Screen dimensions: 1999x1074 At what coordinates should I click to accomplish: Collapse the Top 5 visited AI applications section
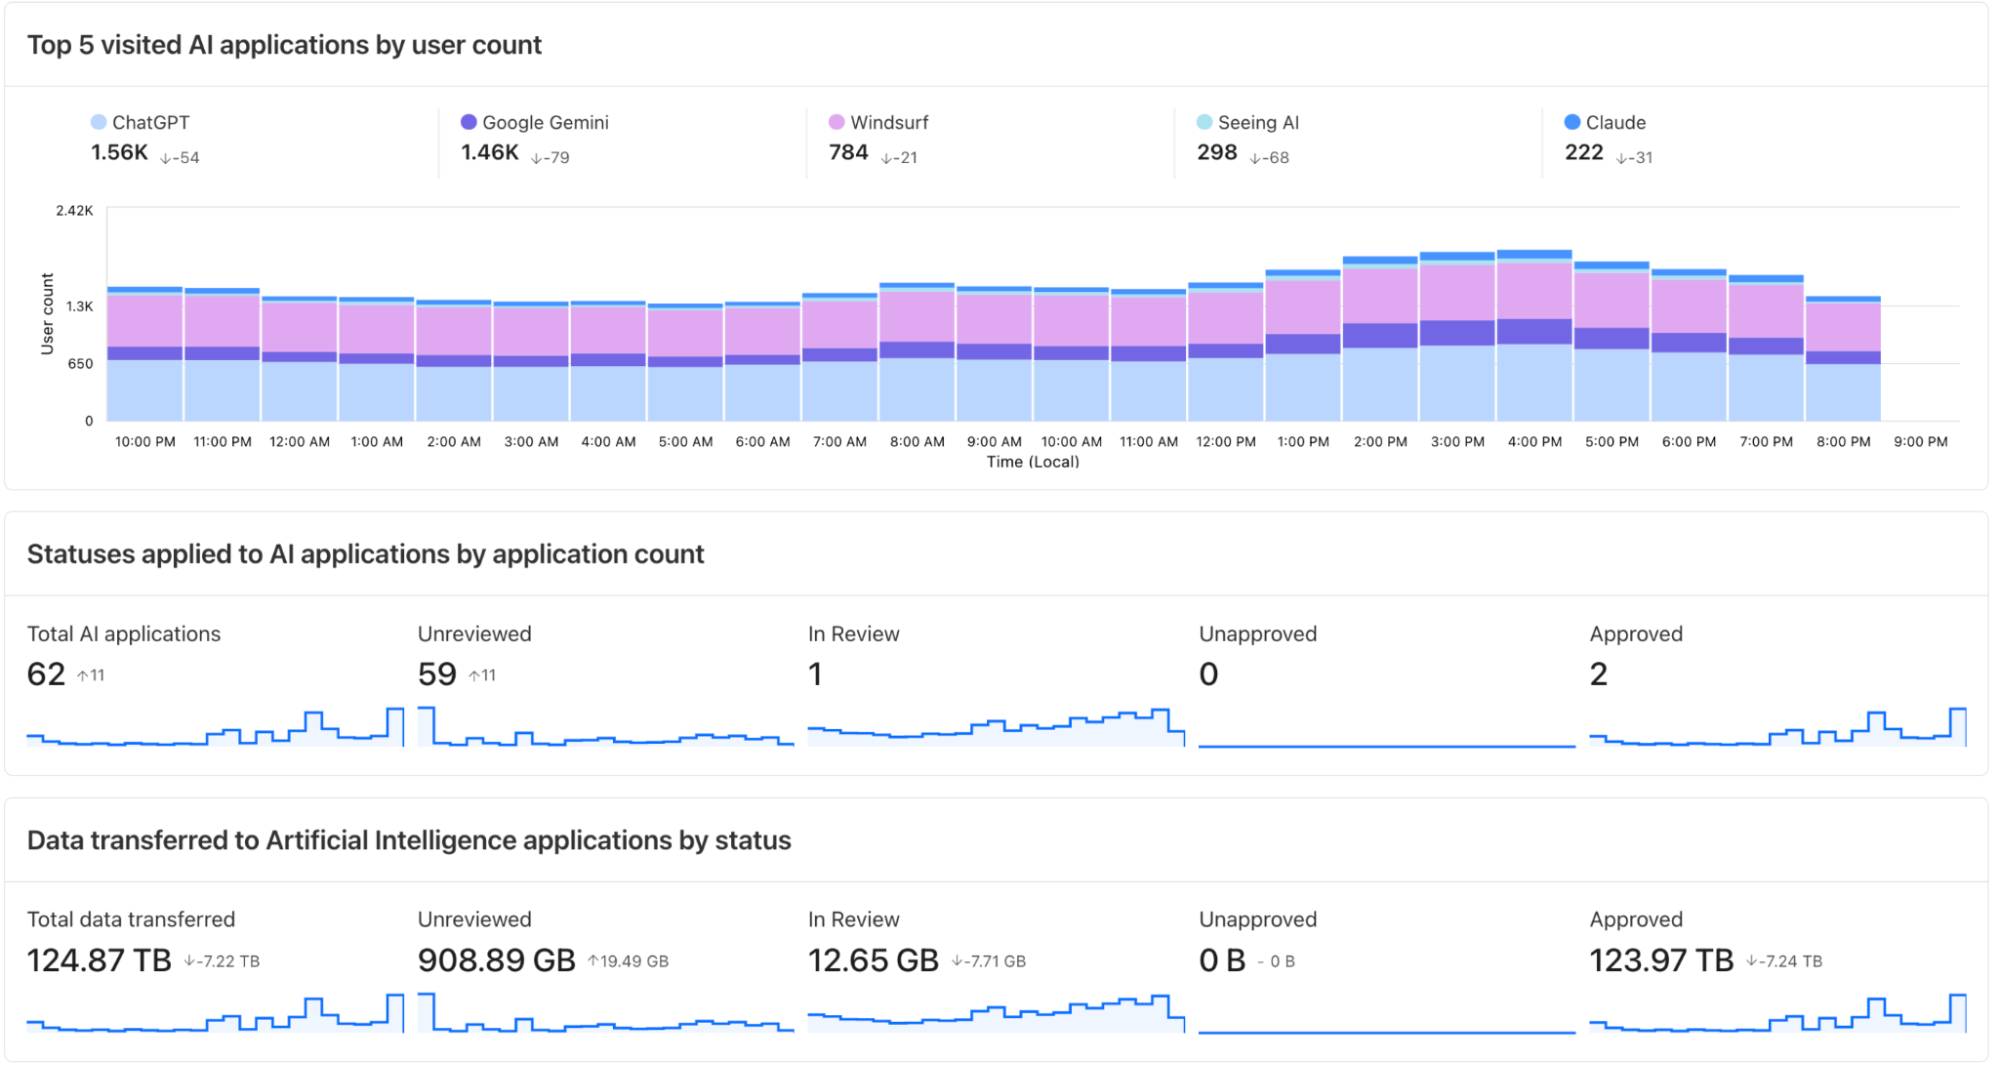[x=285, y=45]
